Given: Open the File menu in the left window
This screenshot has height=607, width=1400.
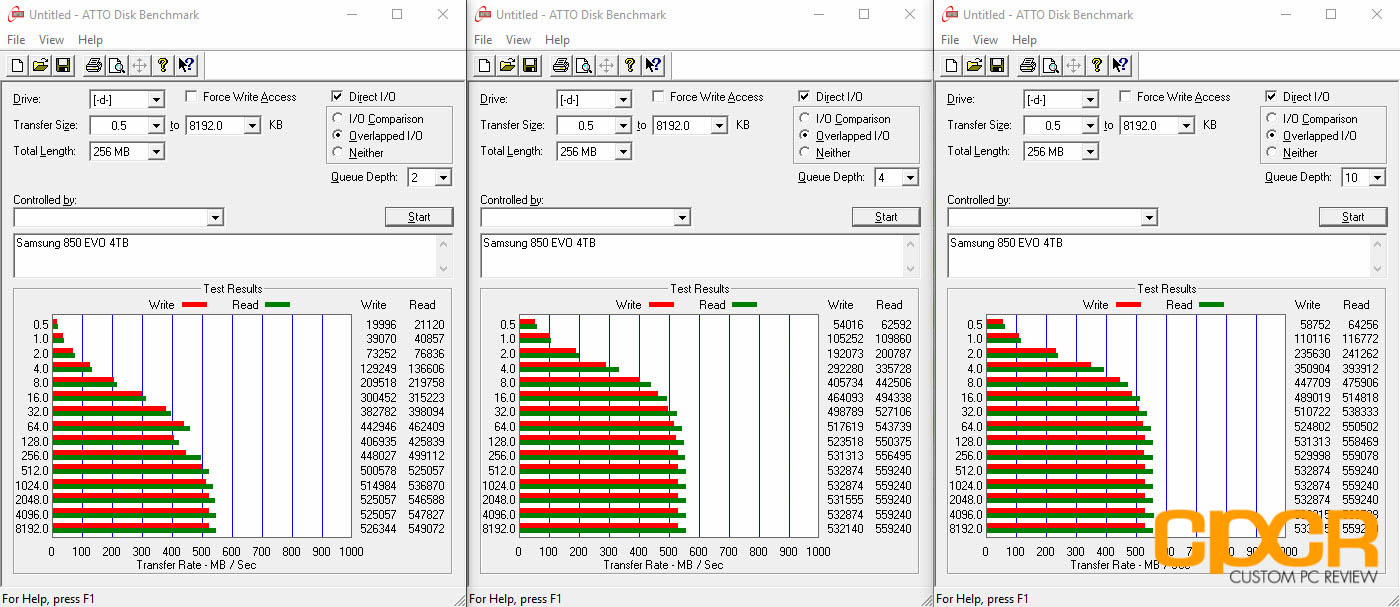Looking at the screenshot, I should coord(17,40).
